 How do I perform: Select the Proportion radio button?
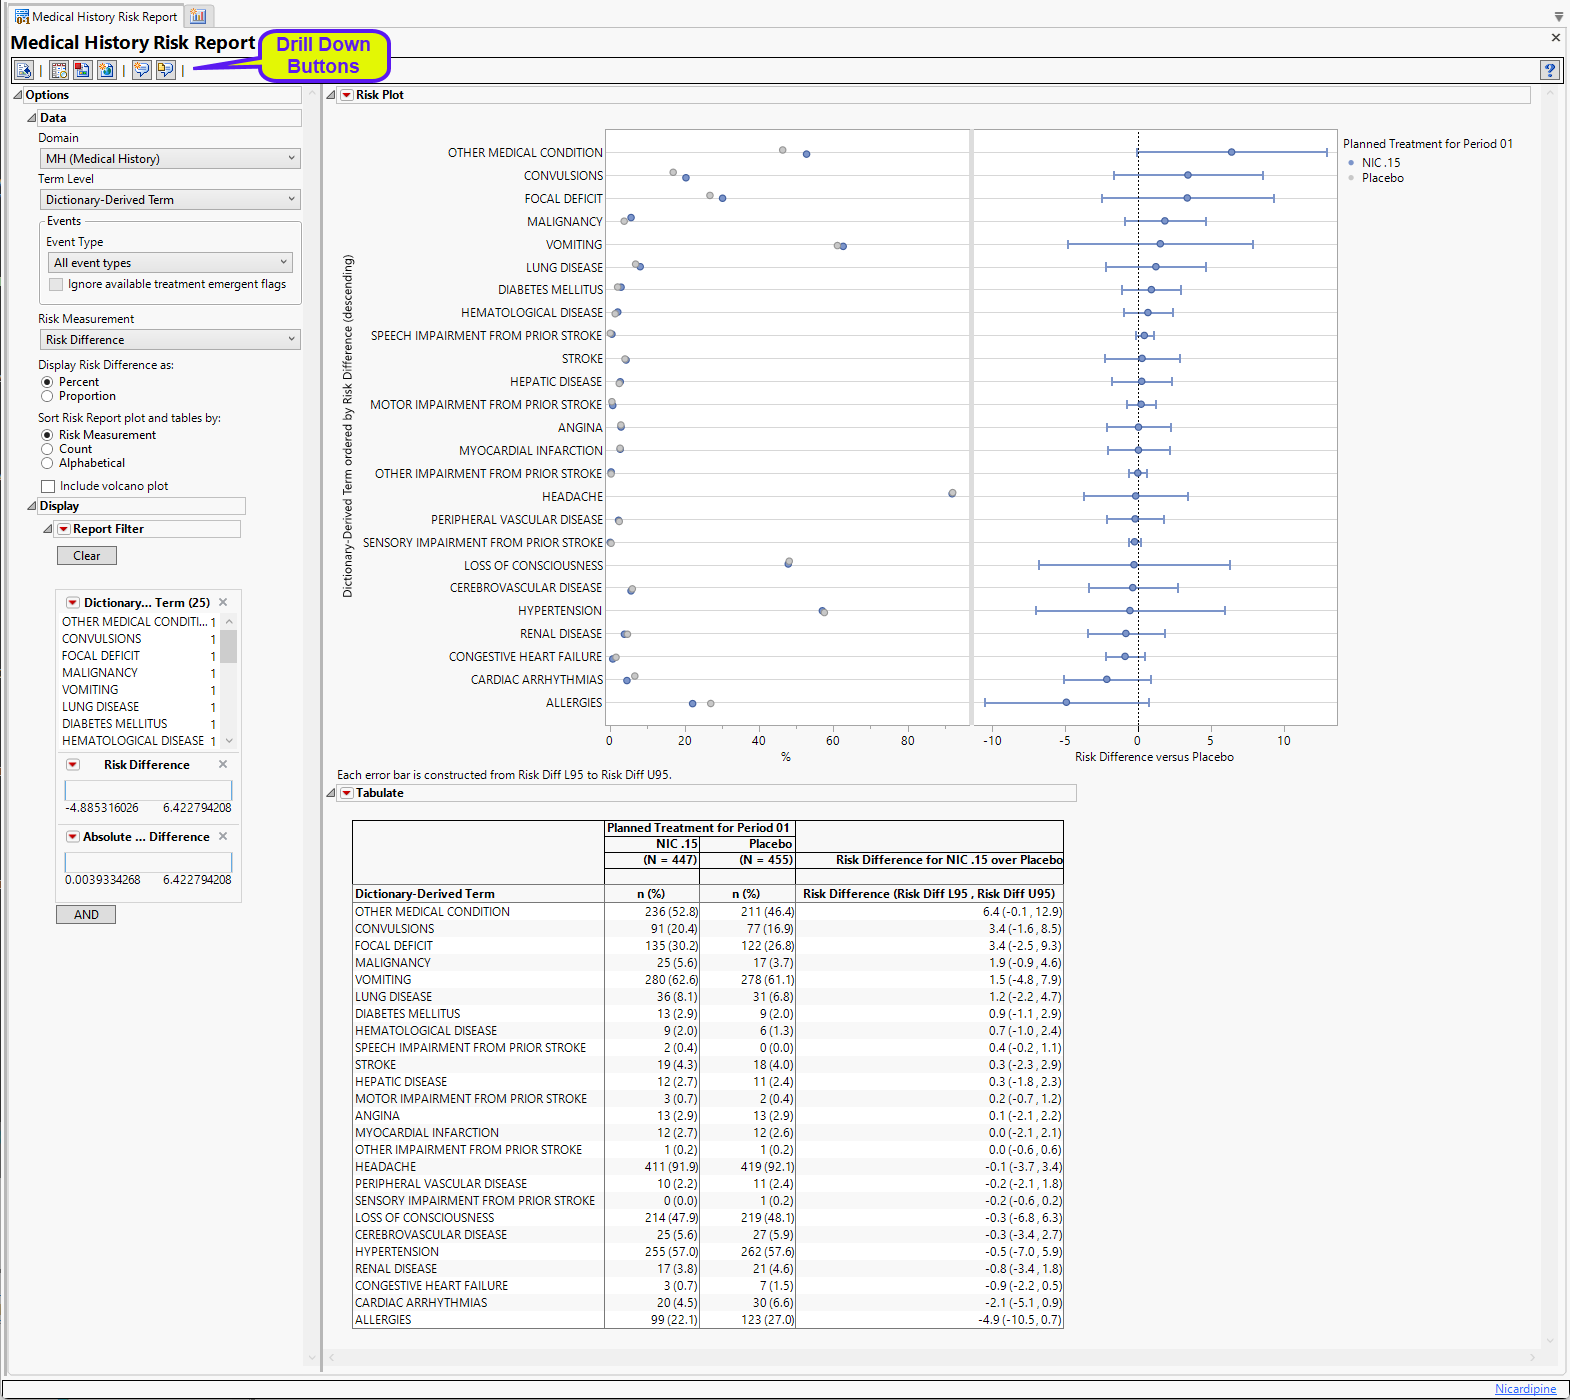click(x=47, y=396)
